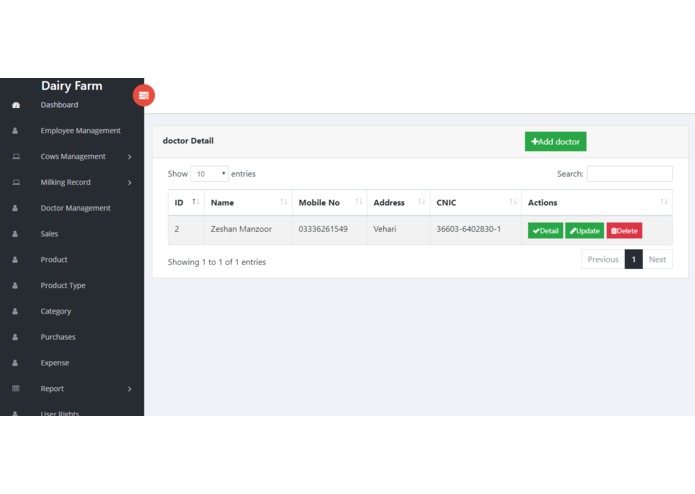The image size is (695, 494).
Task: Click the address cell Vehari
Action: (385, 229)
